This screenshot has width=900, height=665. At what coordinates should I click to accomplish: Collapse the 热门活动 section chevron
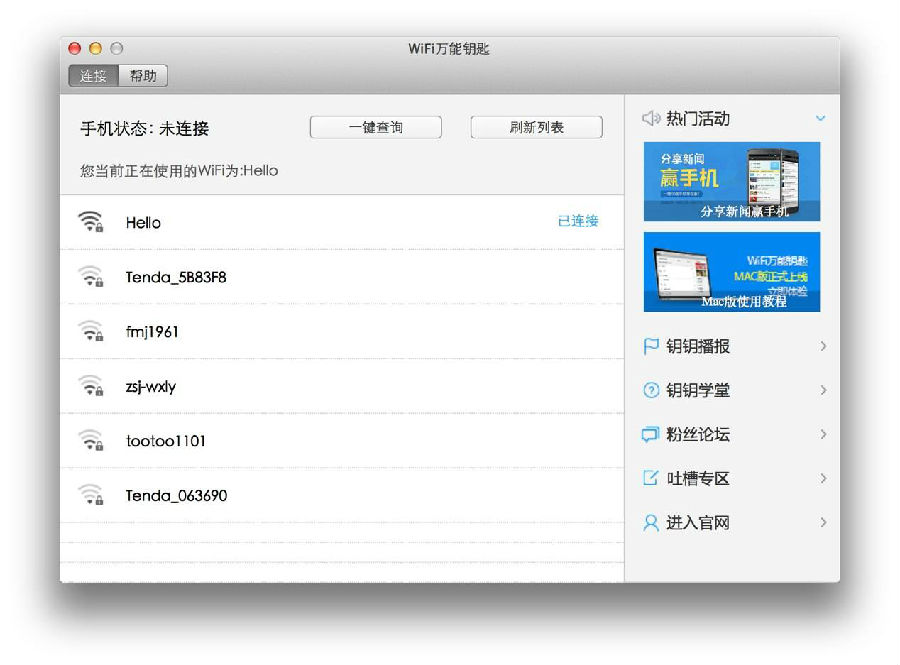click(x=822, y=118)
